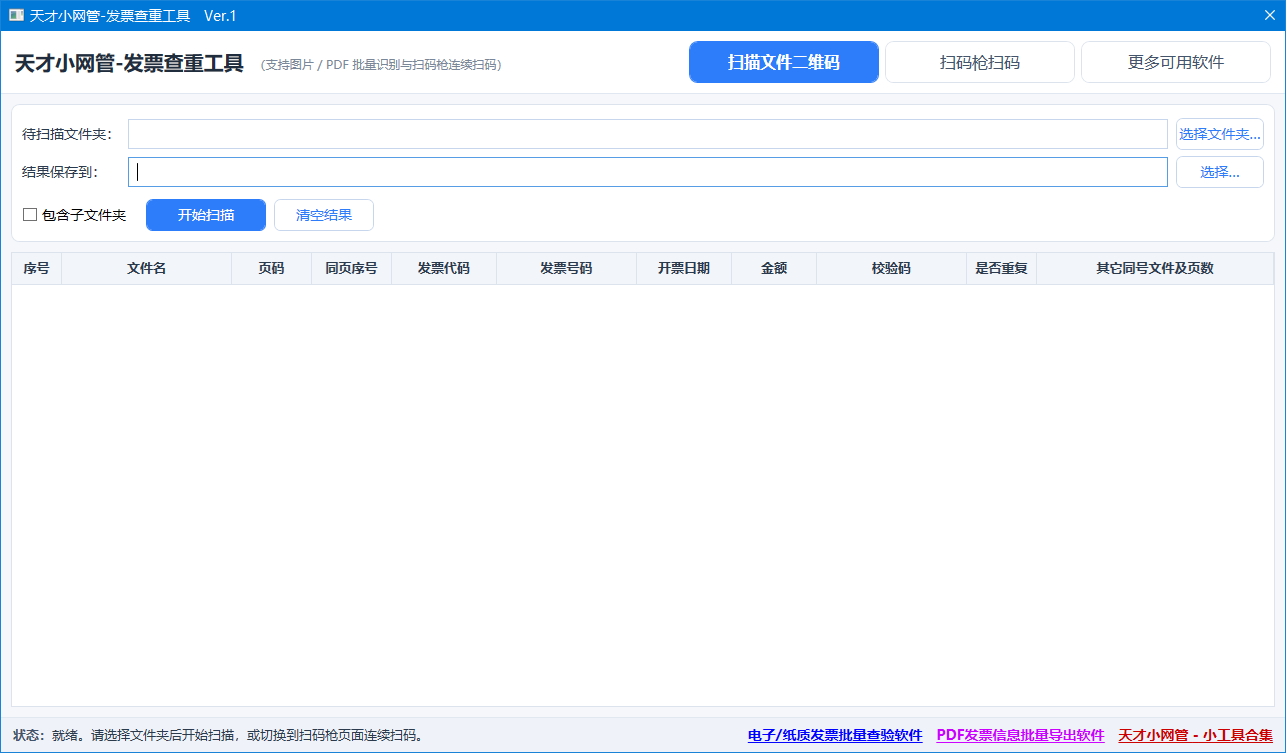Select the 同页序号 column header

pyautogui.click(x=352, y=269)
